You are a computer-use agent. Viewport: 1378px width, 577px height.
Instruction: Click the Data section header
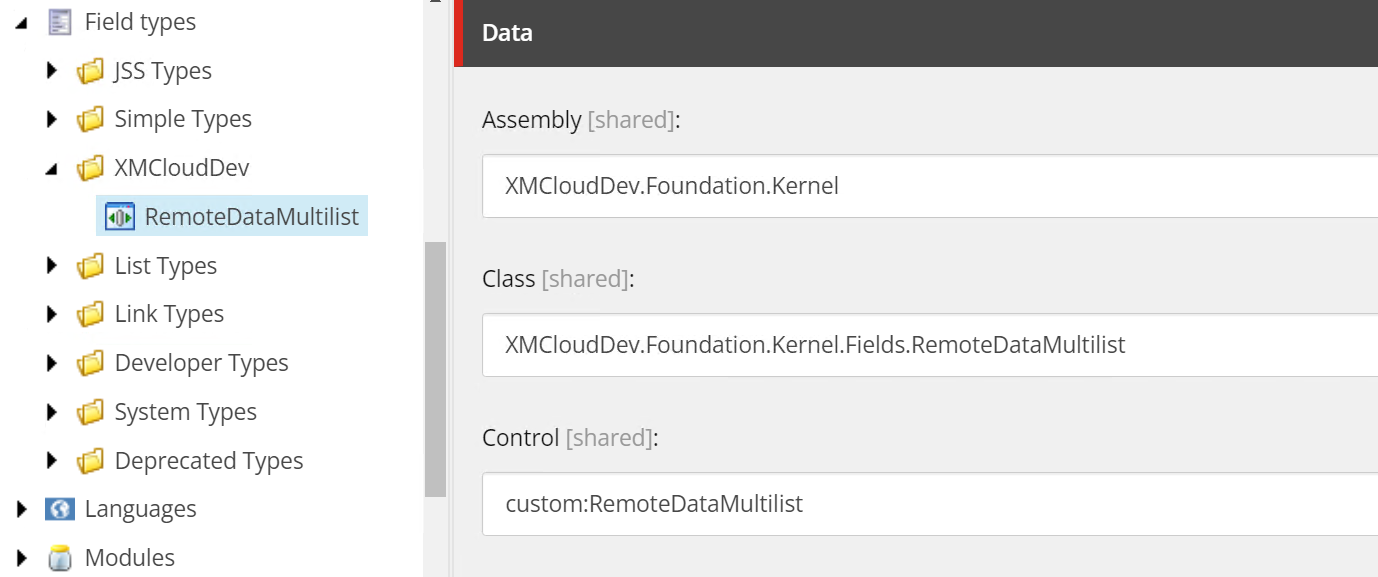tap(506, 32)
